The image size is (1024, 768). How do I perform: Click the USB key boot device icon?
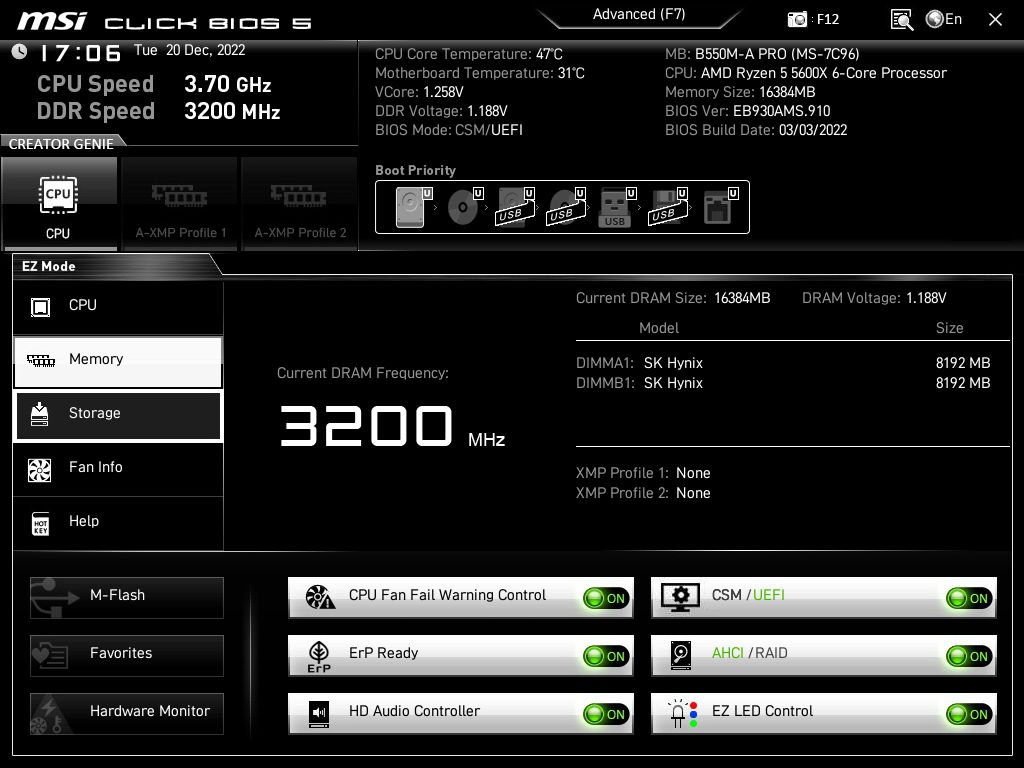pos(616,207)
